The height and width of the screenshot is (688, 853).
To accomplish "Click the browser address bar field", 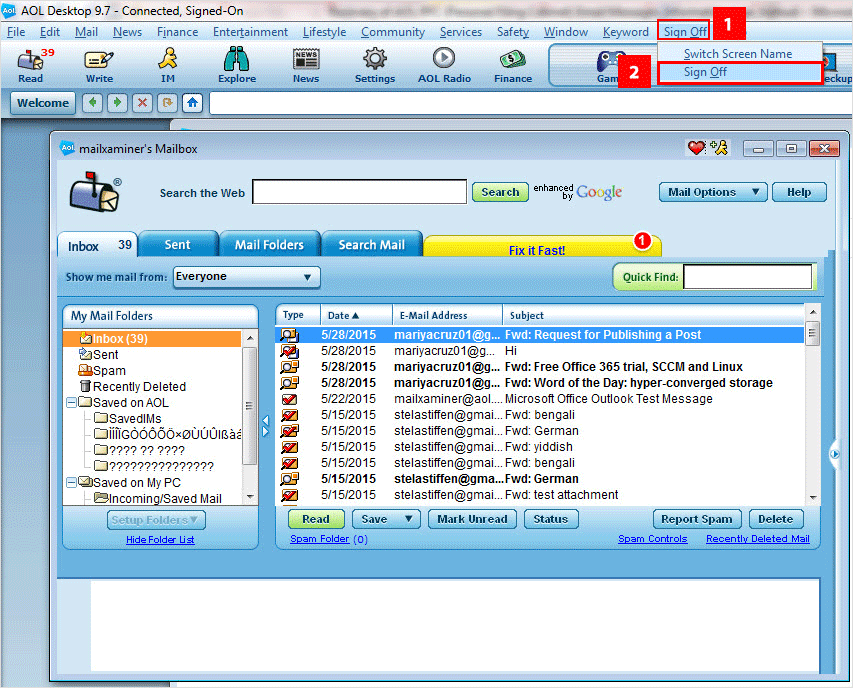I will coord(530,103).
